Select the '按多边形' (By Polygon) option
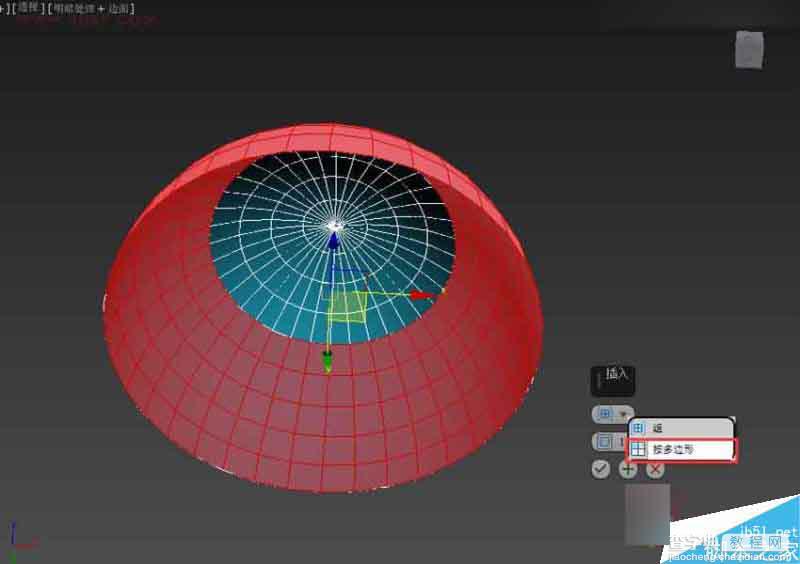This screenshot has width=800, height=564. click(x=682, y=450)
